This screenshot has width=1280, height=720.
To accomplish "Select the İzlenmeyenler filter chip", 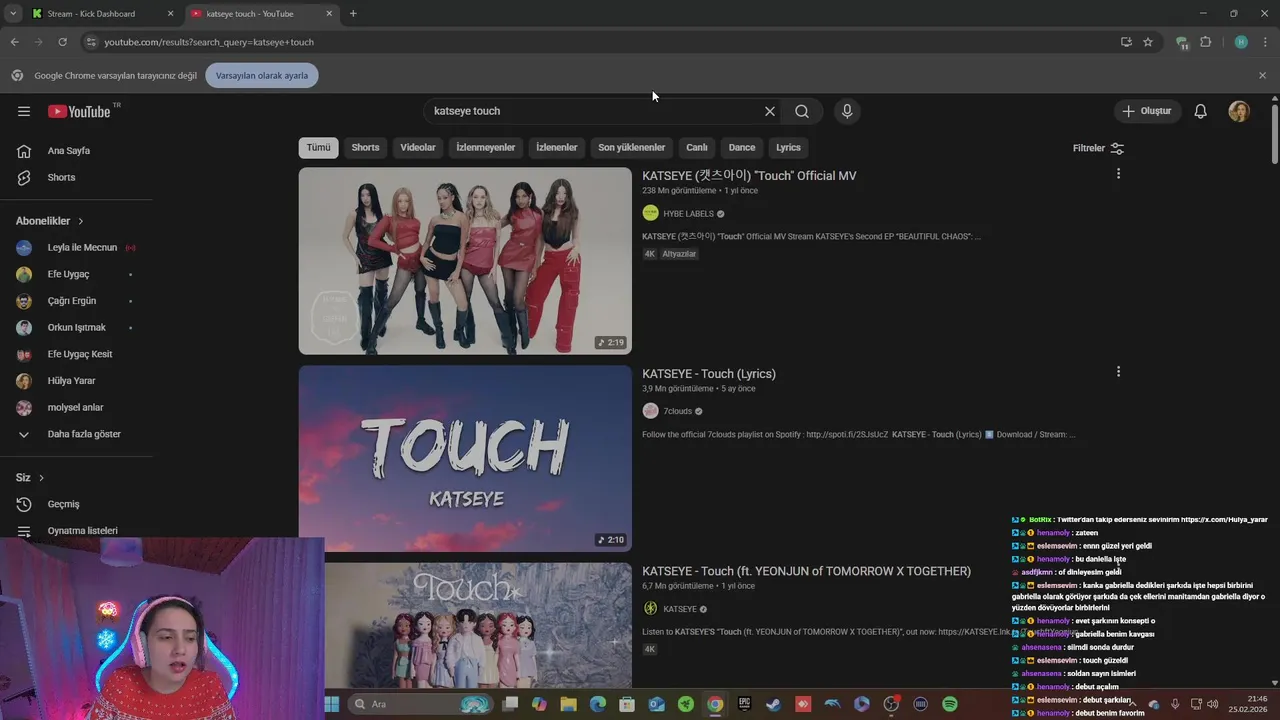I will point(486,148).
